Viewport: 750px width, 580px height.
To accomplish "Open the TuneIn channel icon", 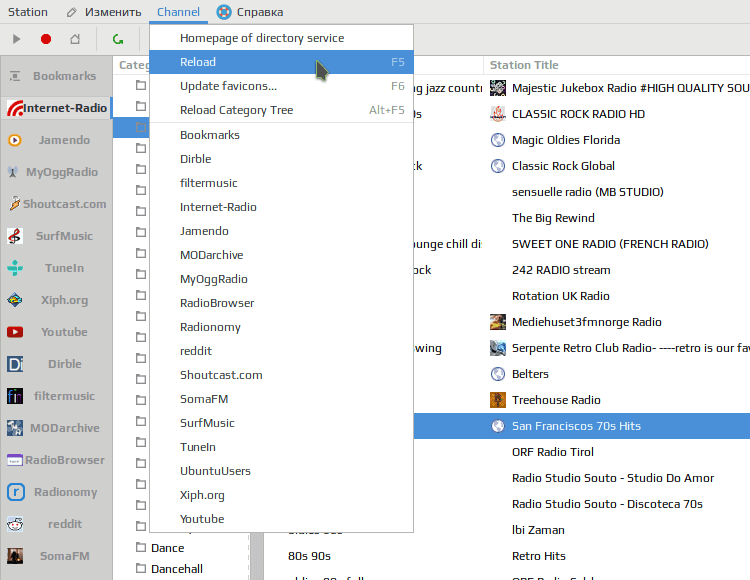I will (15, 268).
